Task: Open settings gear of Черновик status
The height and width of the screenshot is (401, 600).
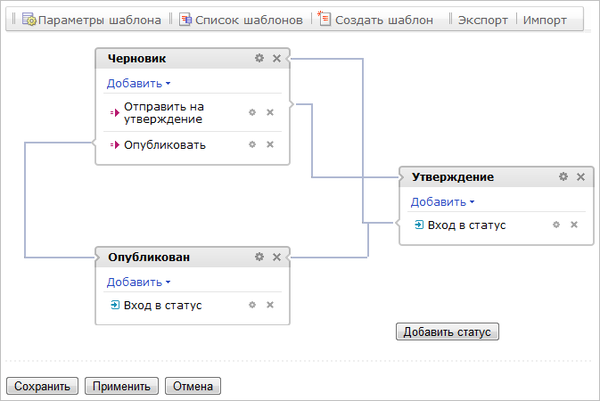Action: pos(259,58)
